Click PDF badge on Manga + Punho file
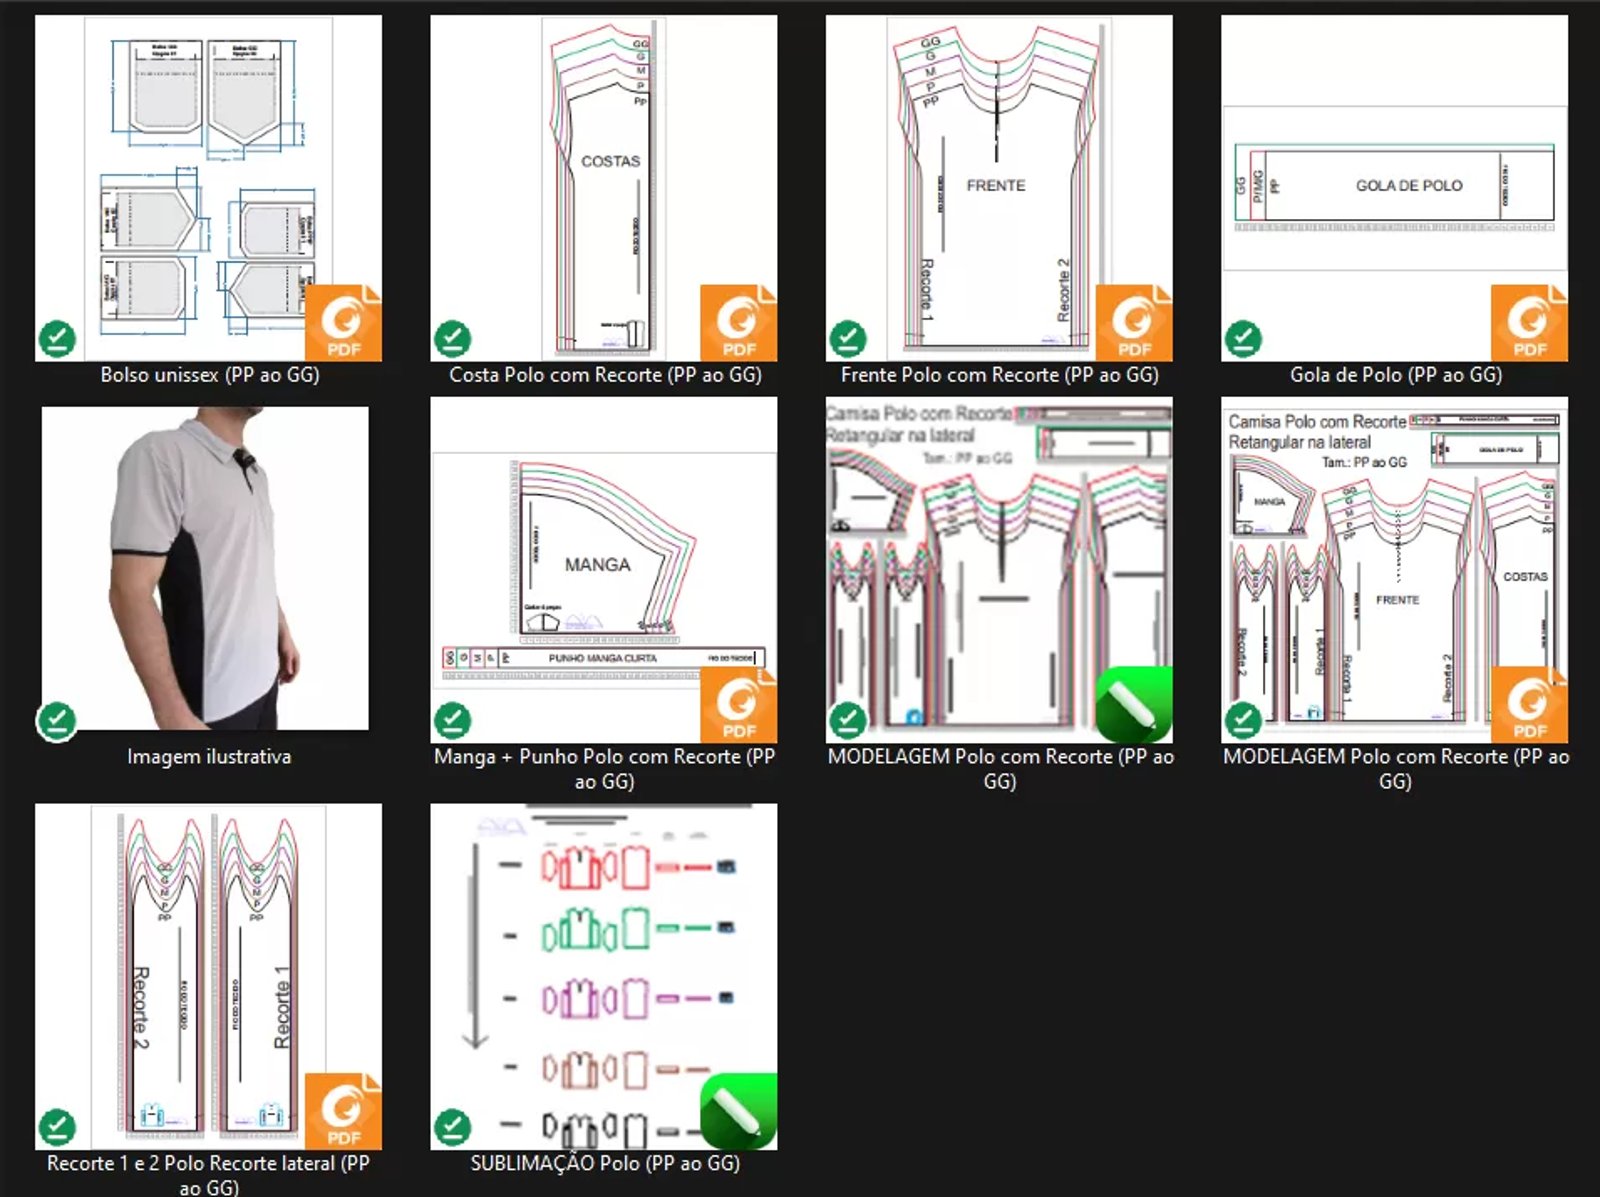This screenshot has width=1600, height=1197. 738,705
